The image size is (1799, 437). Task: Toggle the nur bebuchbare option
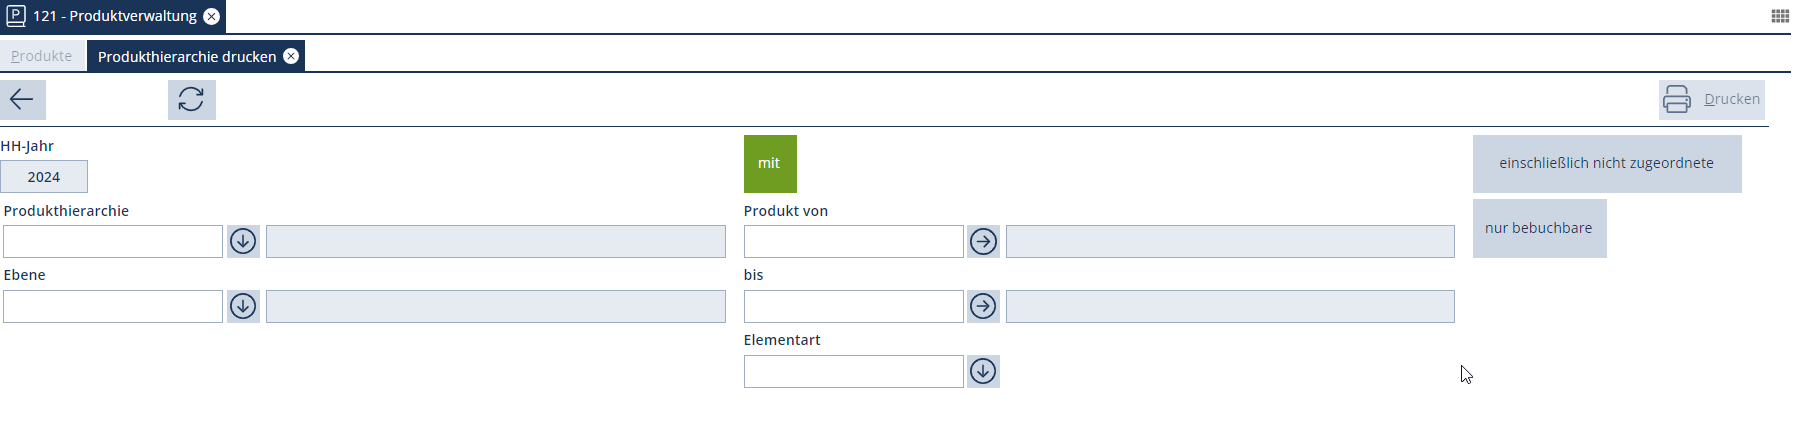coord(1538,228)
